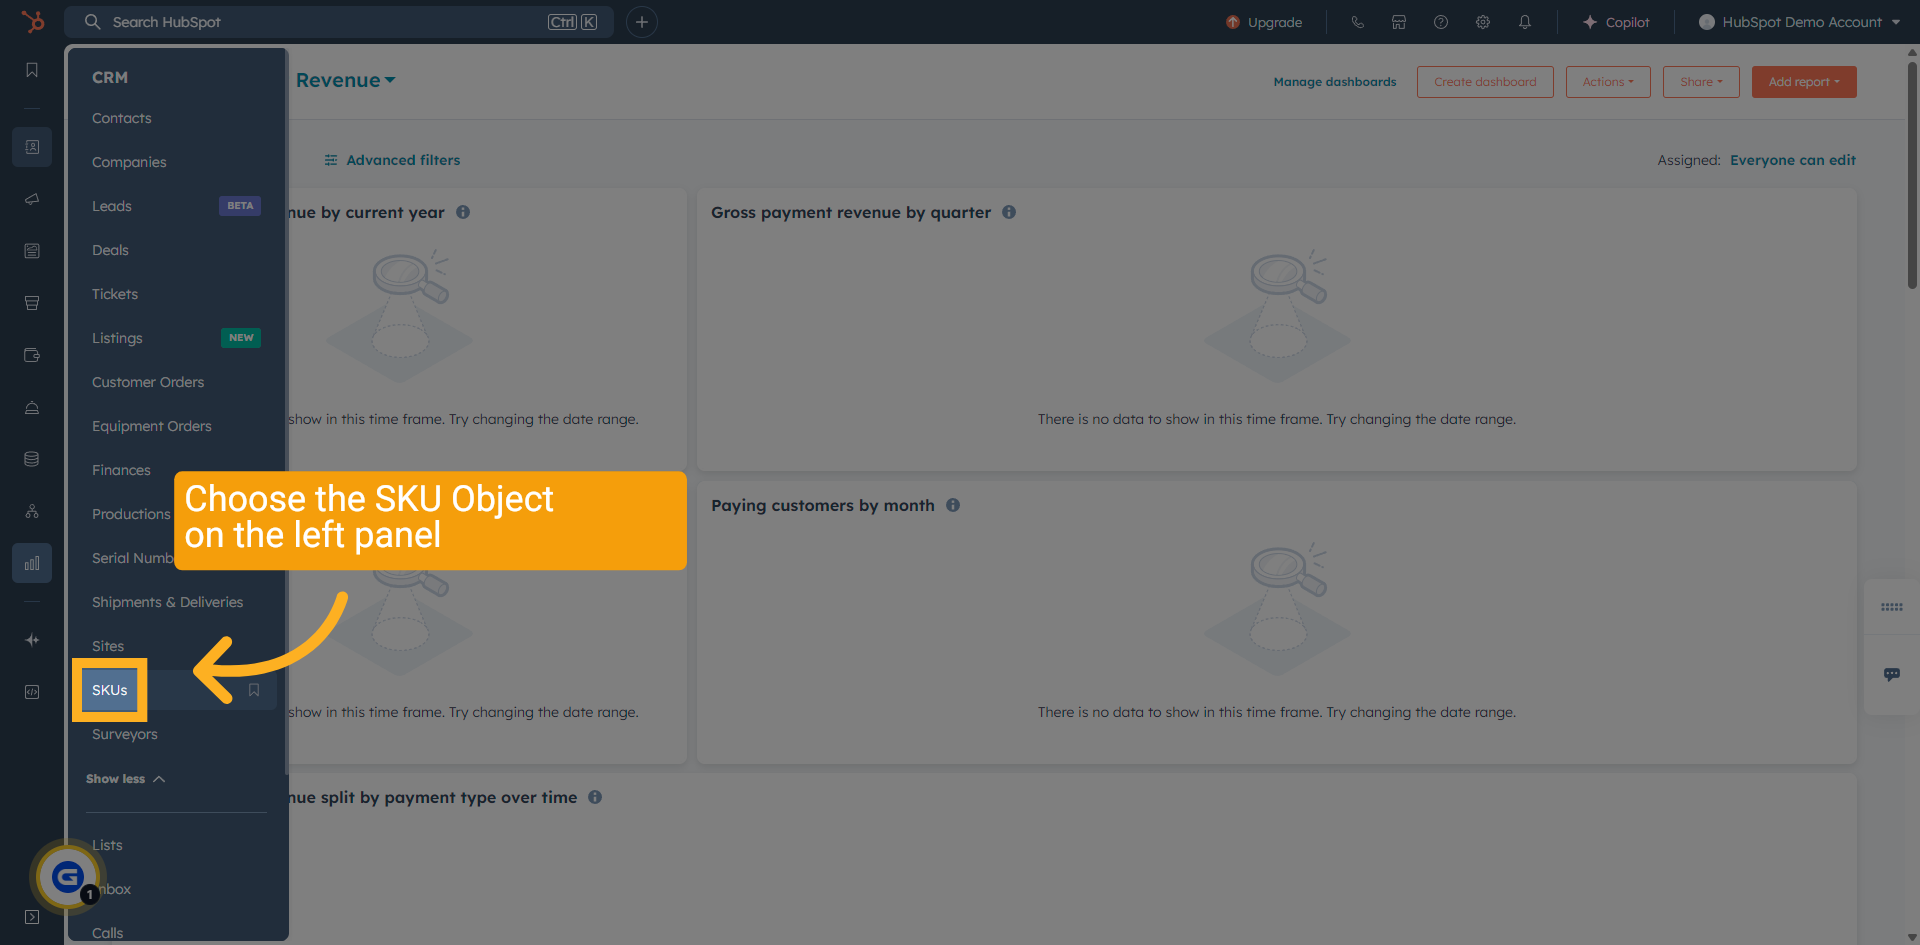Open the Breeze AI sparkle icon
Screen dimensions: 1920x945
32,640
